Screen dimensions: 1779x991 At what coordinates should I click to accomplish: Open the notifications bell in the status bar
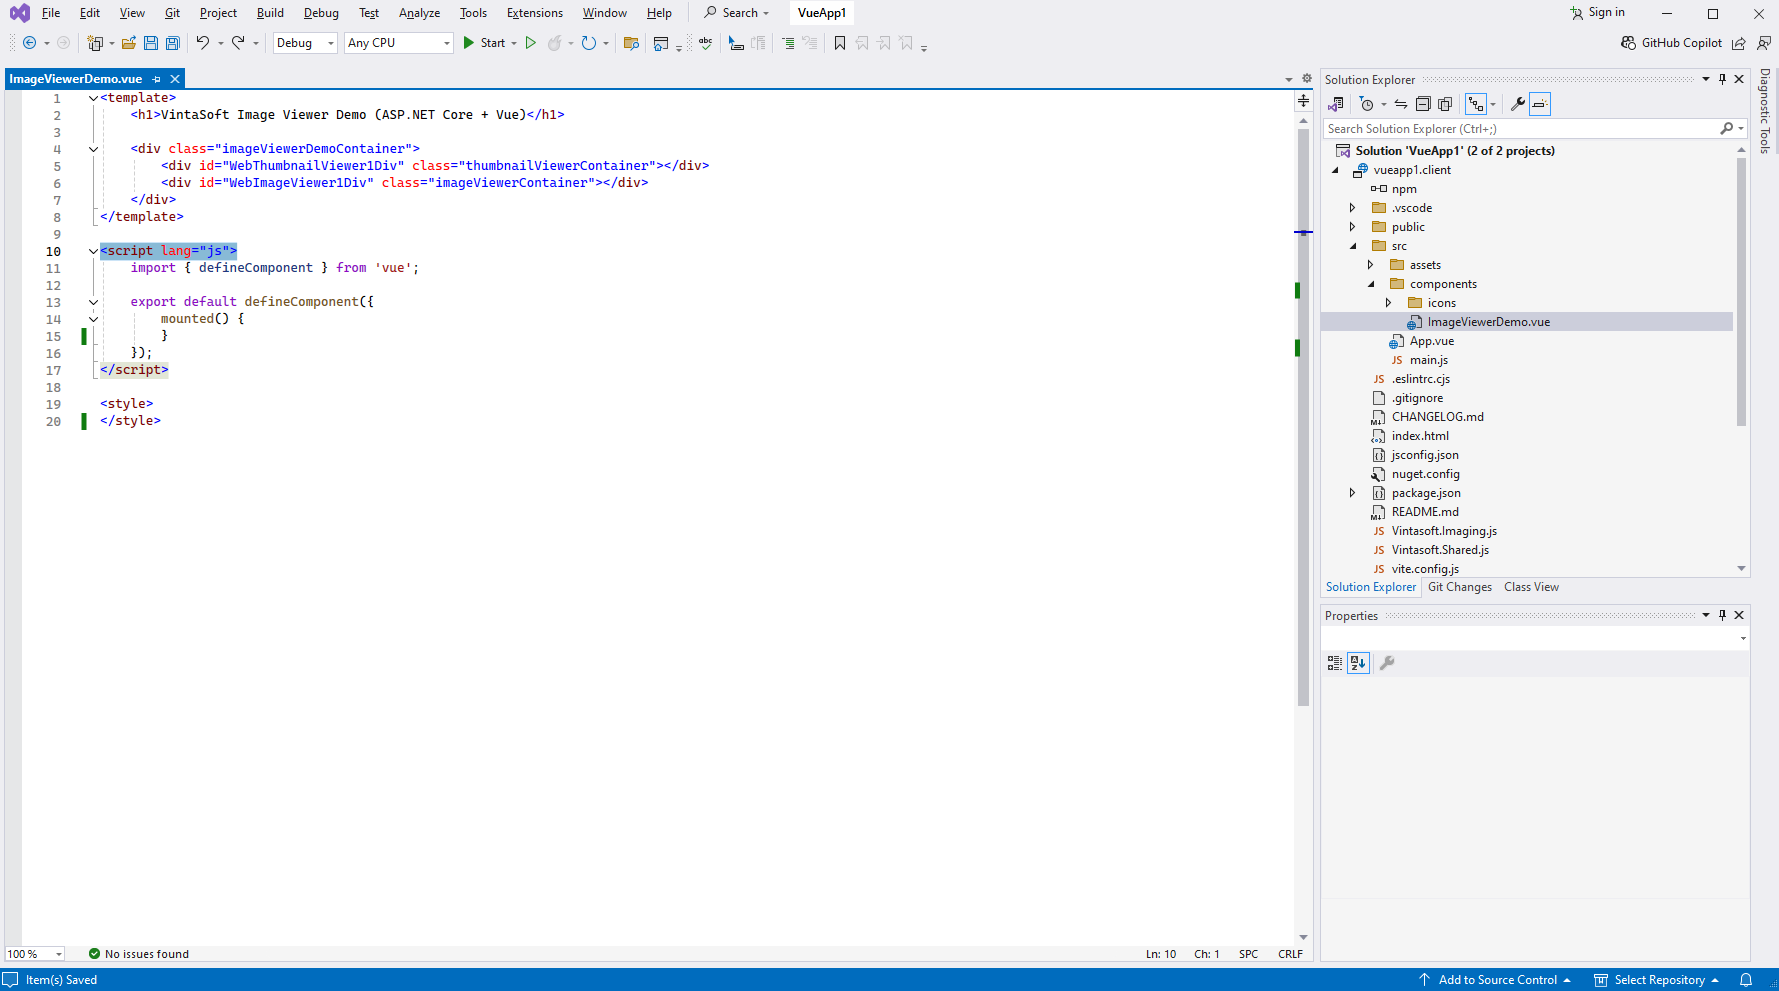pyautogui.click(x=1746, y=980)
